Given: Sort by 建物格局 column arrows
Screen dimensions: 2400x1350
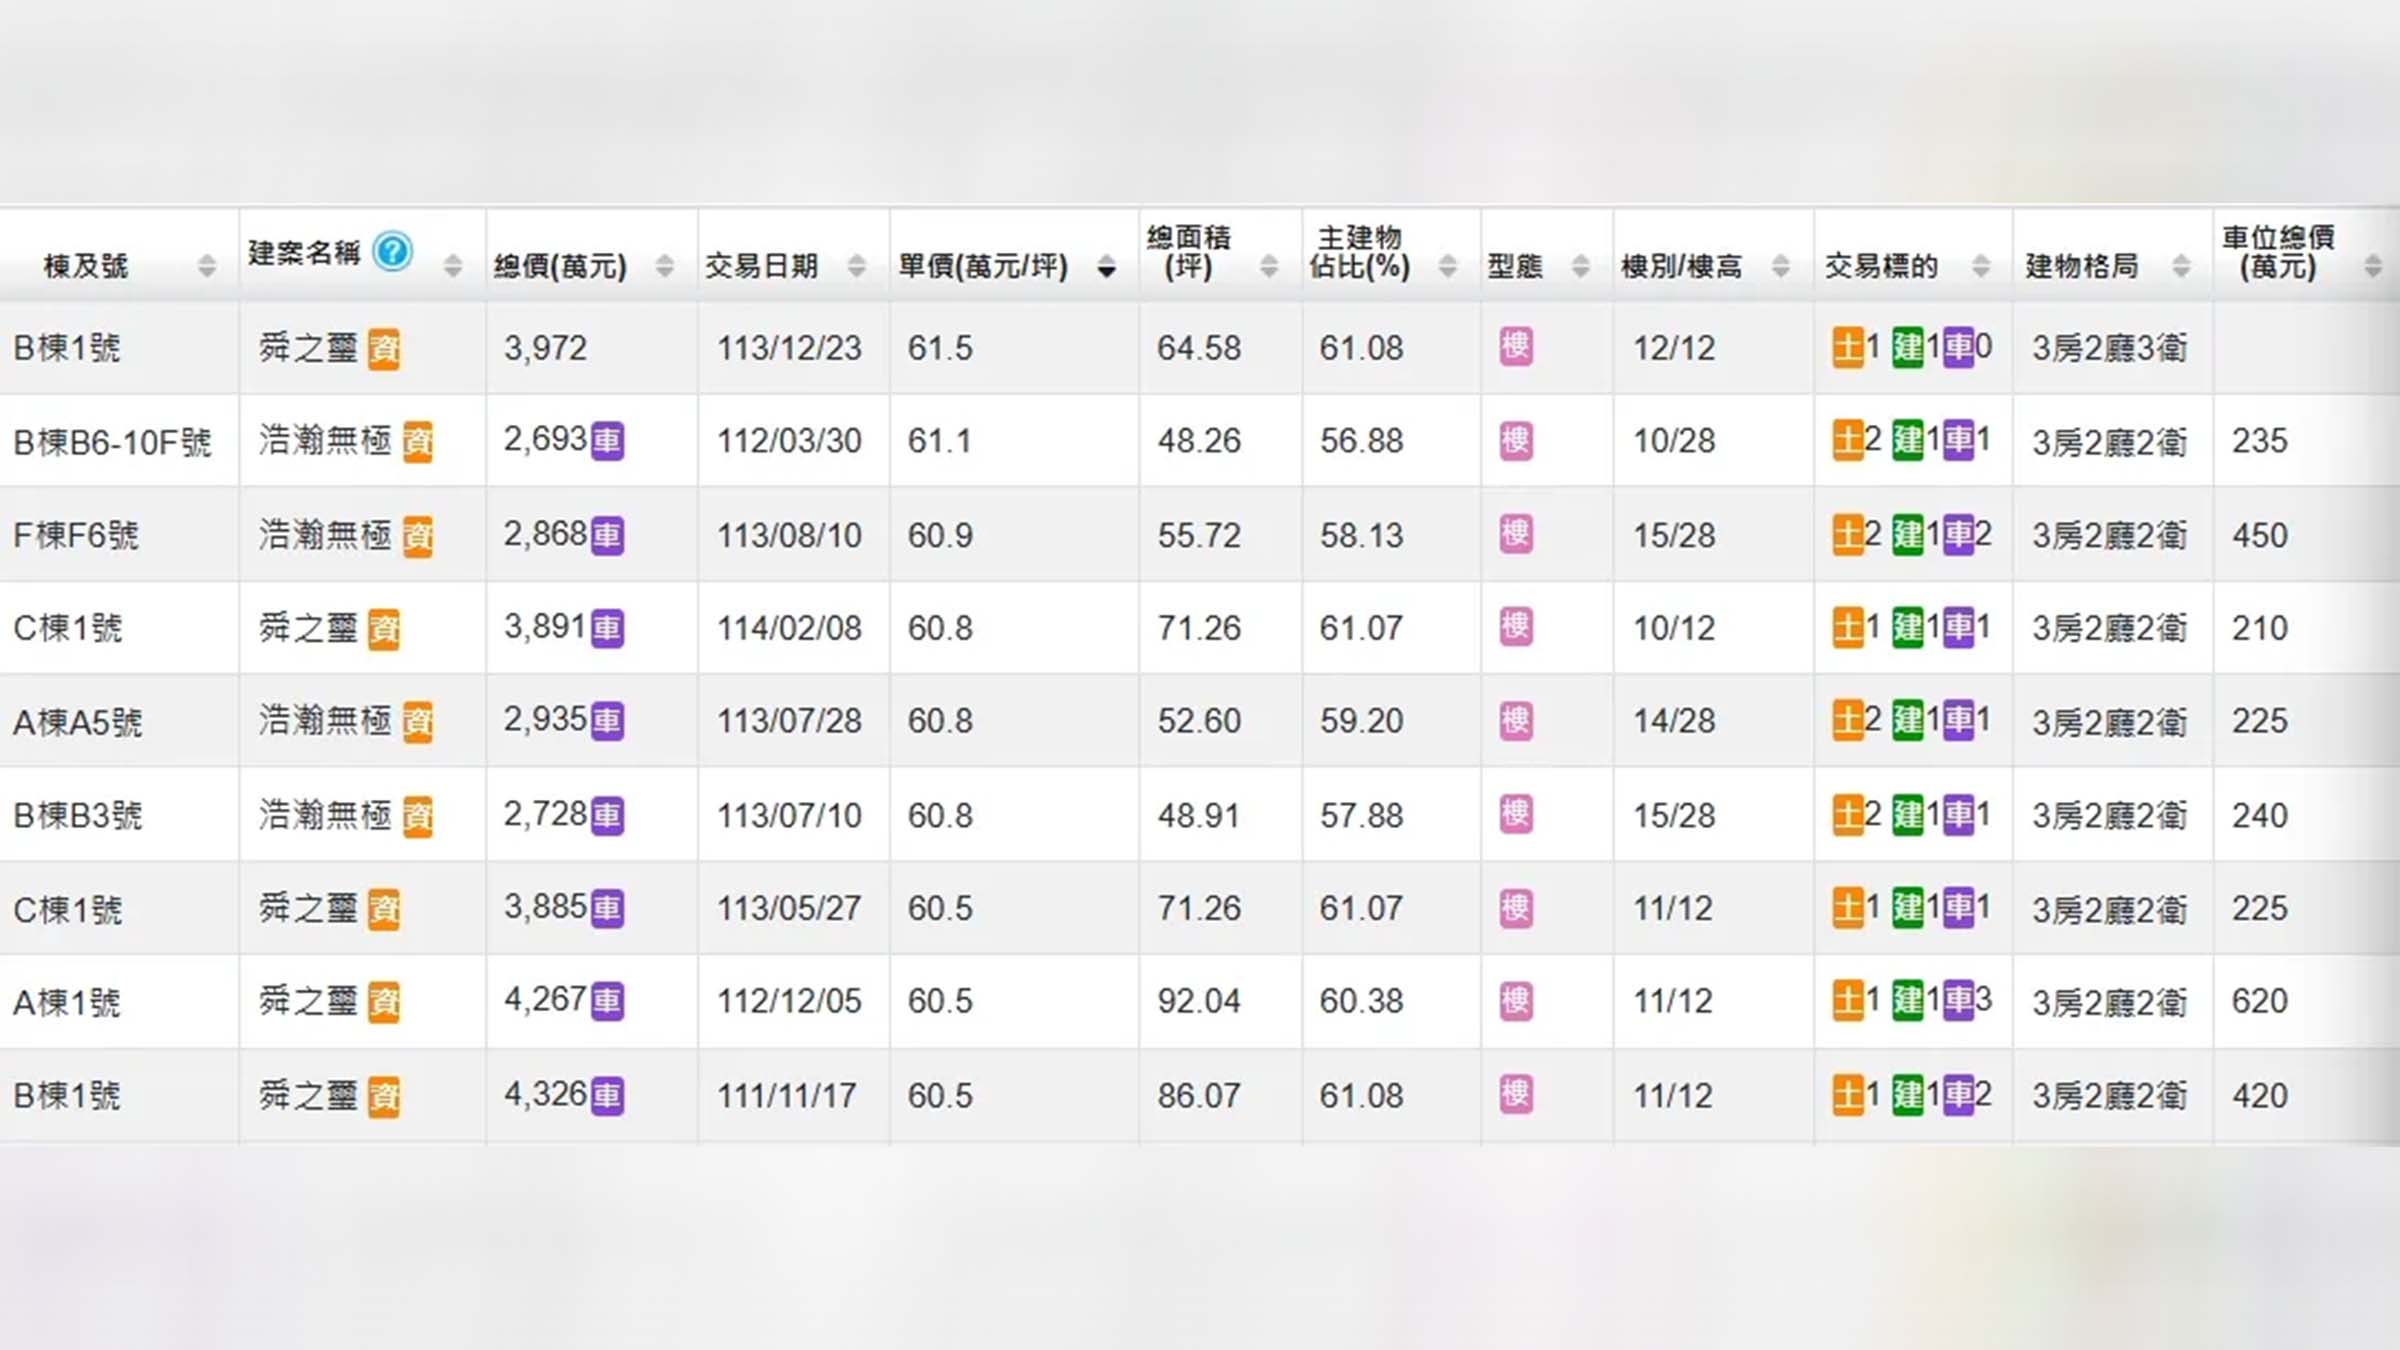Looking at the screenshot, I should 2181,266.
